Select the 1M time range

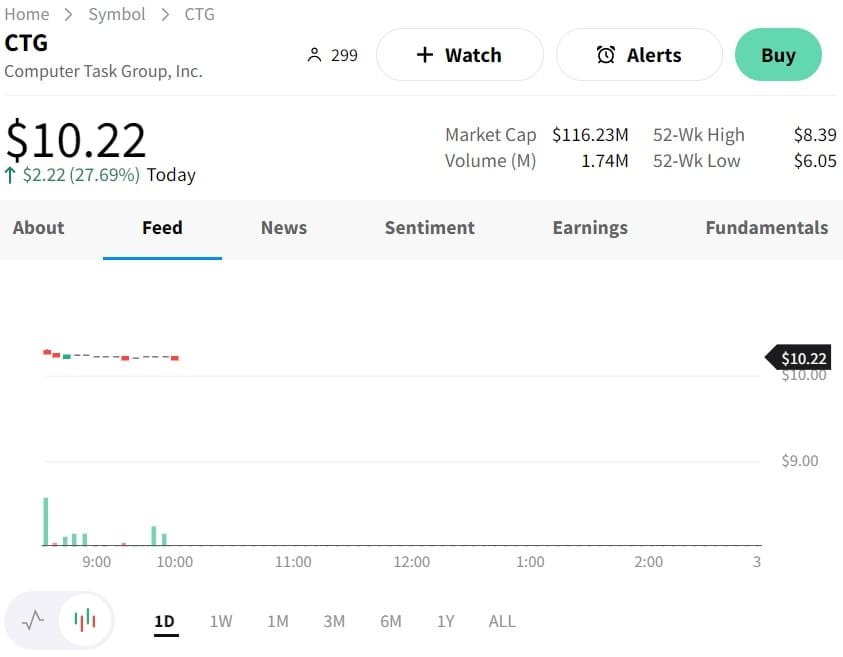coord(278,621)
